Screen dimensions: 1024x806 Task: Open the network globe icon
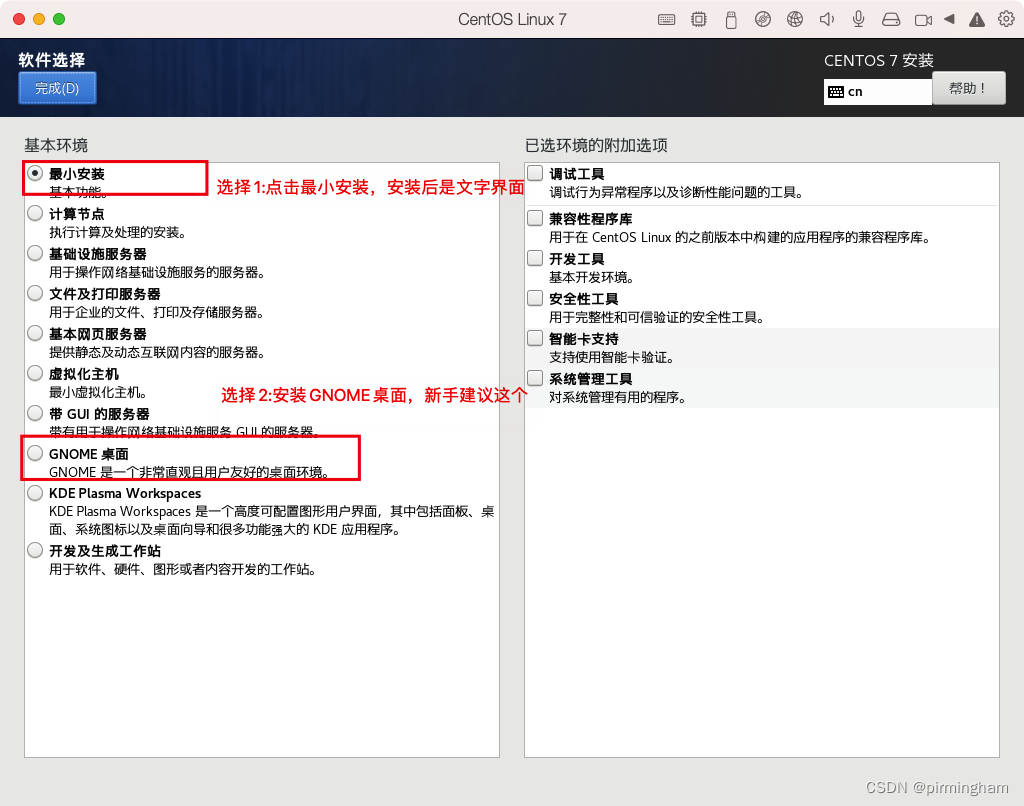795,20
